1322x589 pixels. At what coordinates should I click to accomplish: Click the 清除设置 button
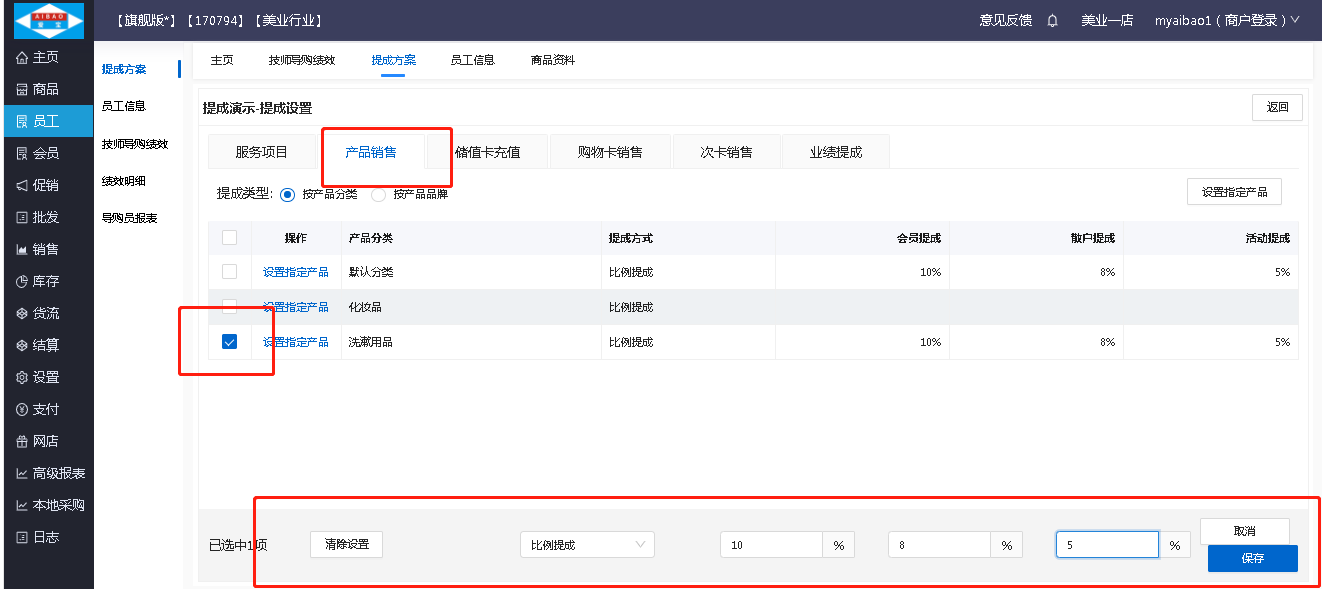347,544
